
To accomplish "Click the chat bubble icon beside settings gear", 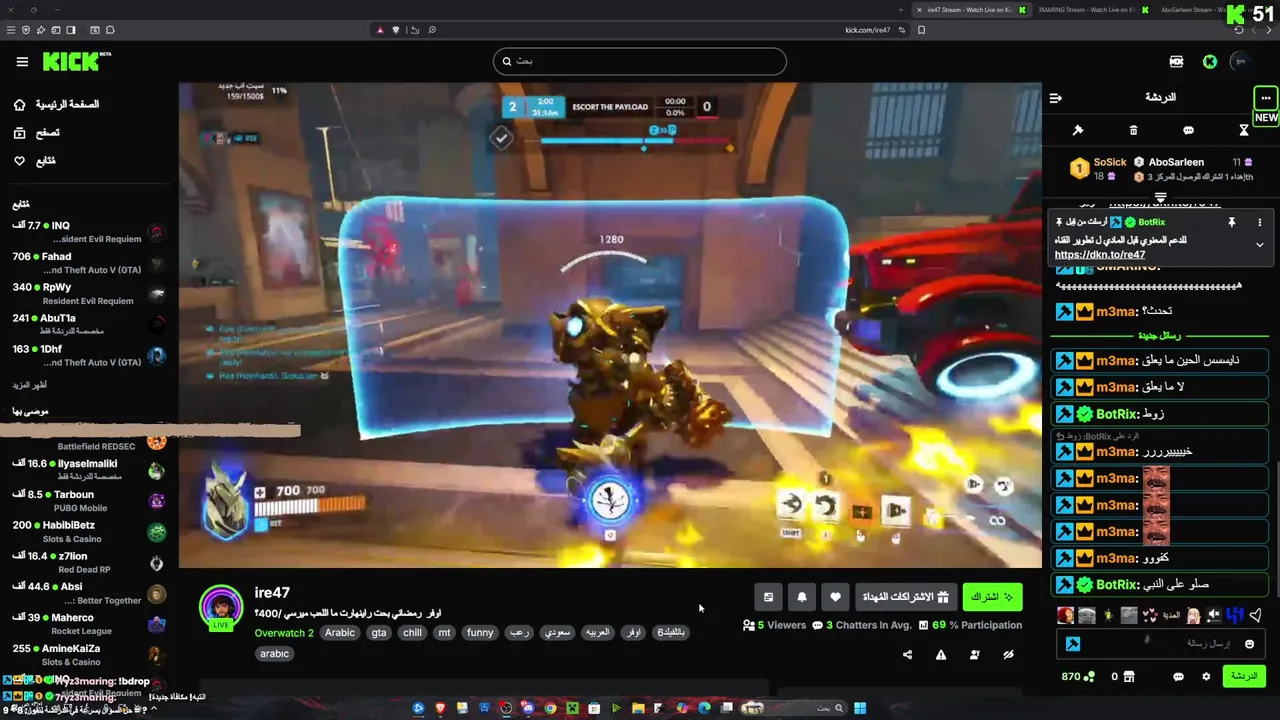I will [1178, 677].
